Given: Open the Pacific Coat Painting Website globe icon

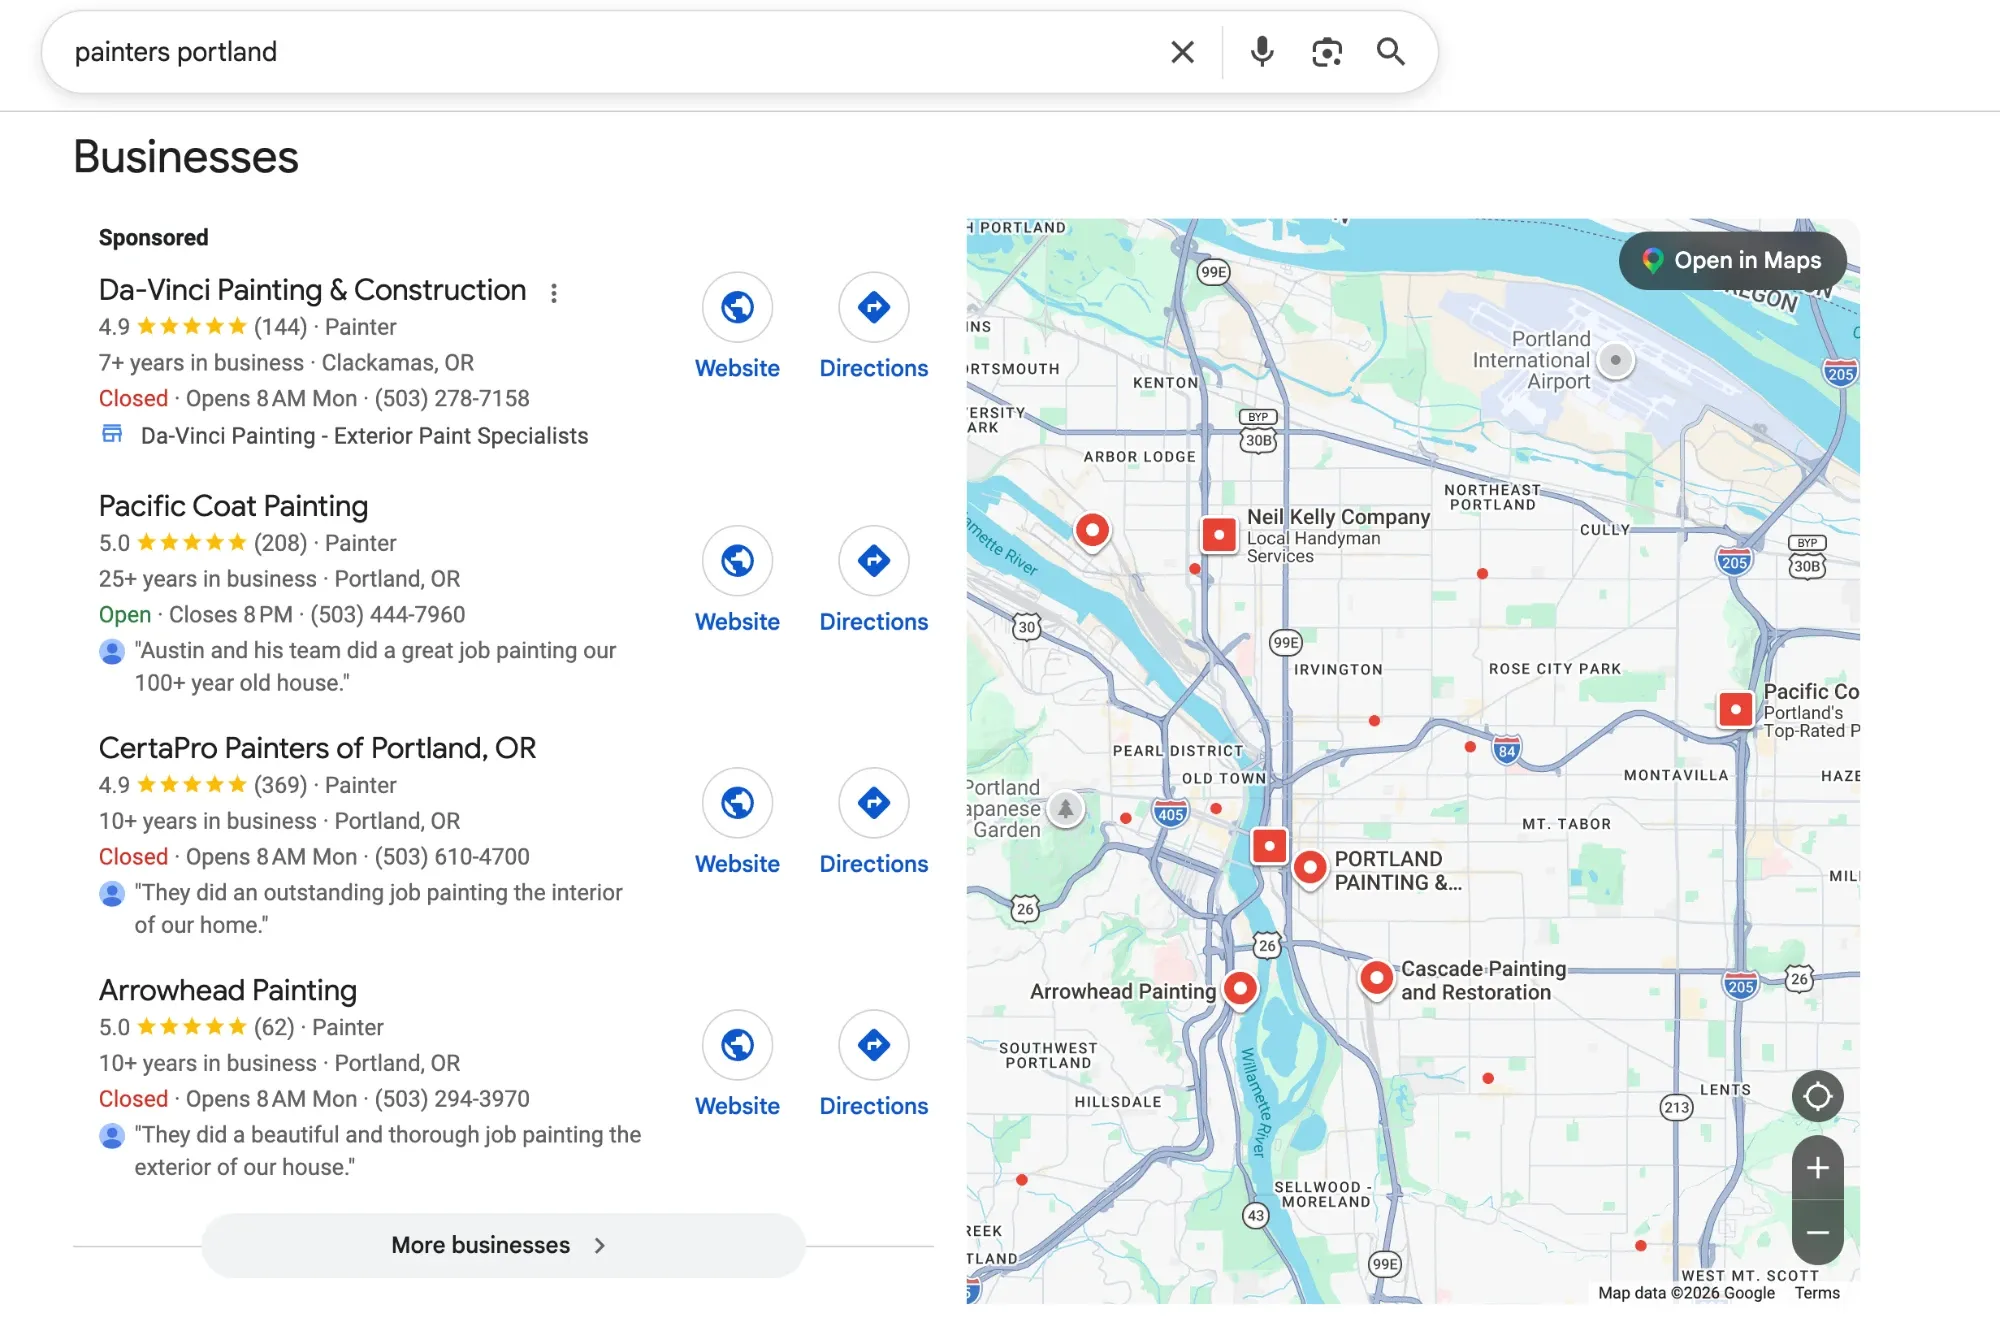Looking at the screenshot, I should click(x=737, y=561).
